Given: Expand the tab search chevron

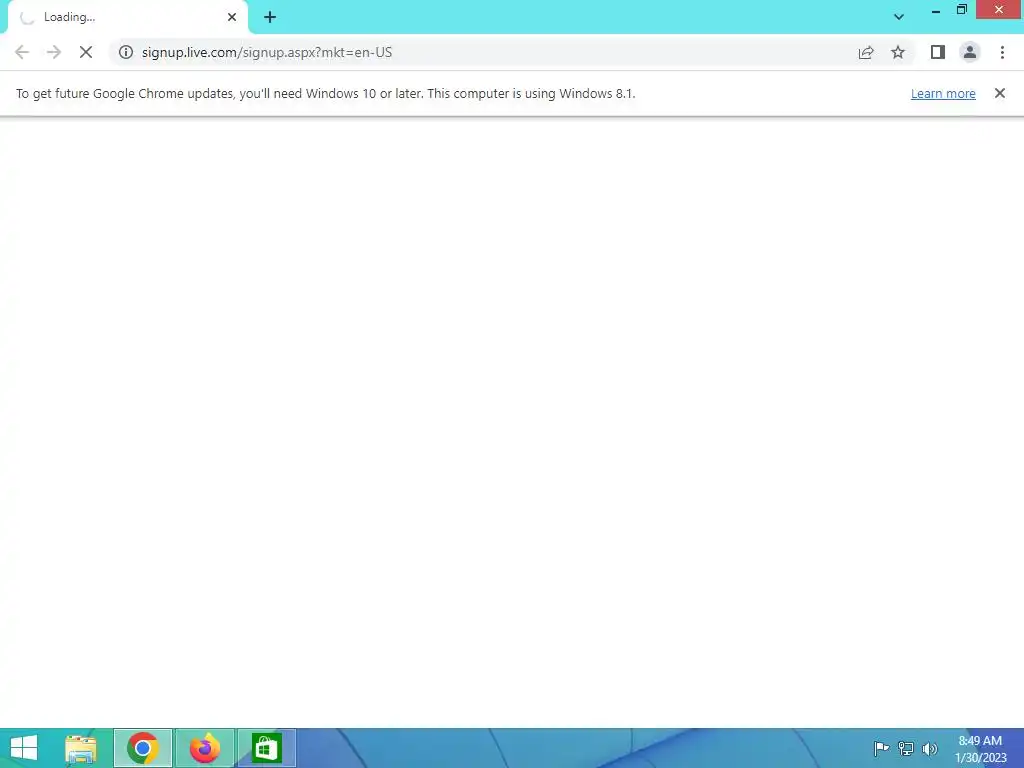Looking at the screenshot, I should coord(899,17).
